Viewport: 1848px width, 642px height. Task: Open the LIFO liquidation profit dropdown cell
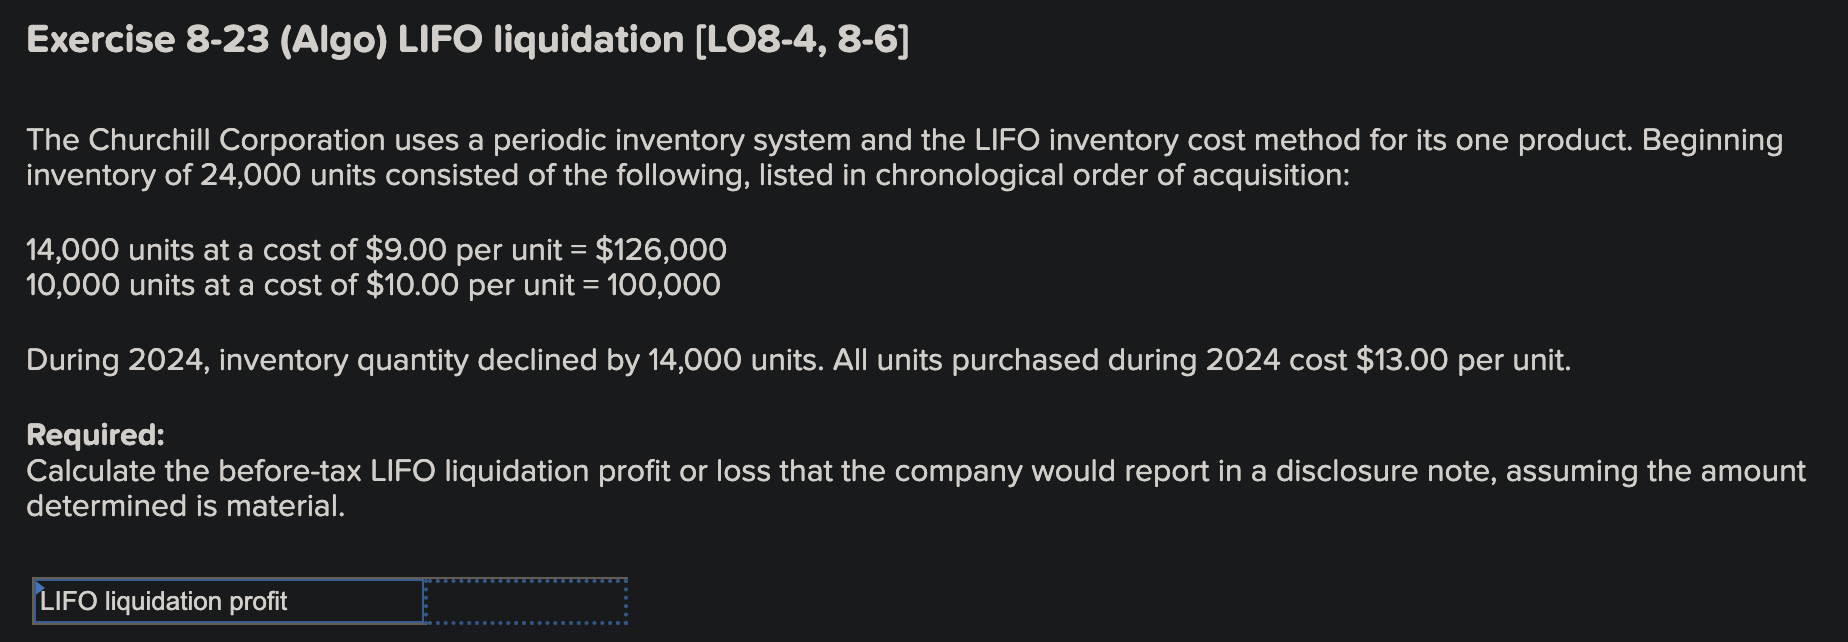(230, 603)
